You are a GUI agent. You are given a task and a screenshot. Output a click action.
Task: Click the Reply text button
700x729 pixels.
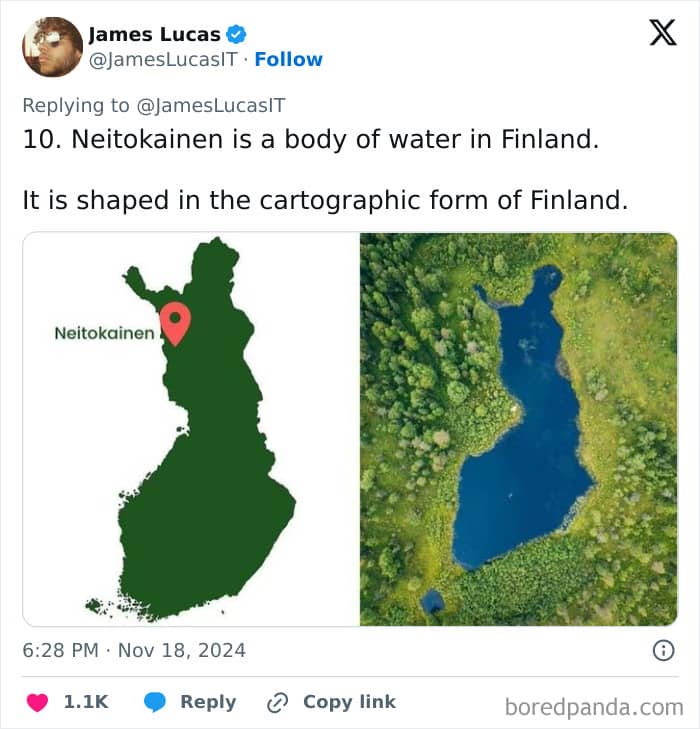208,702
